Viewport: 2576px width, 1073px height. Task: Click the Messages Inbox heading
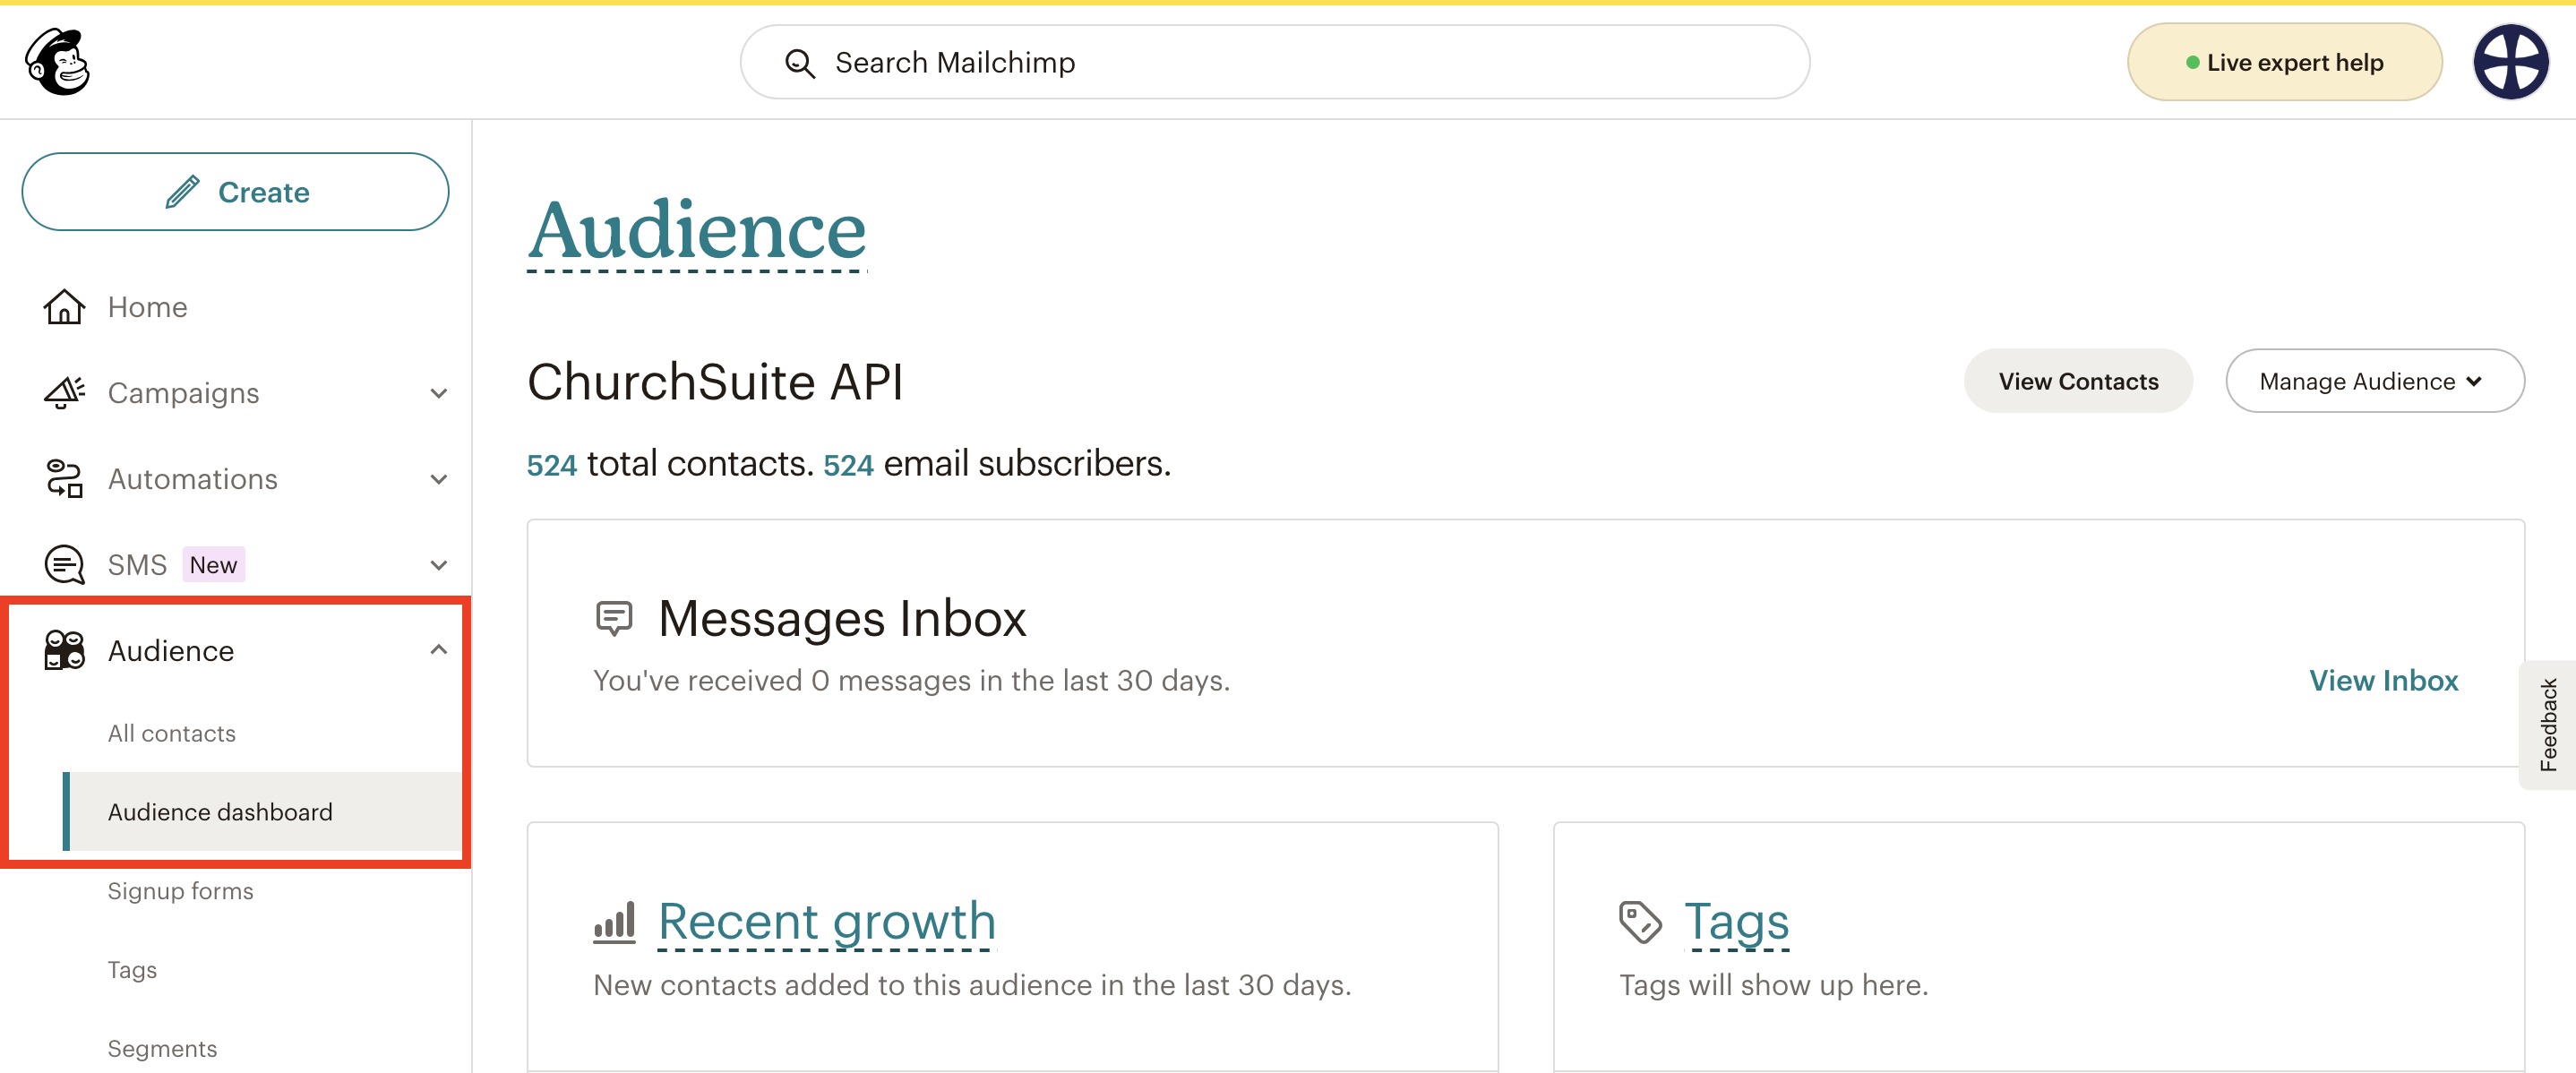pos(842,618)
